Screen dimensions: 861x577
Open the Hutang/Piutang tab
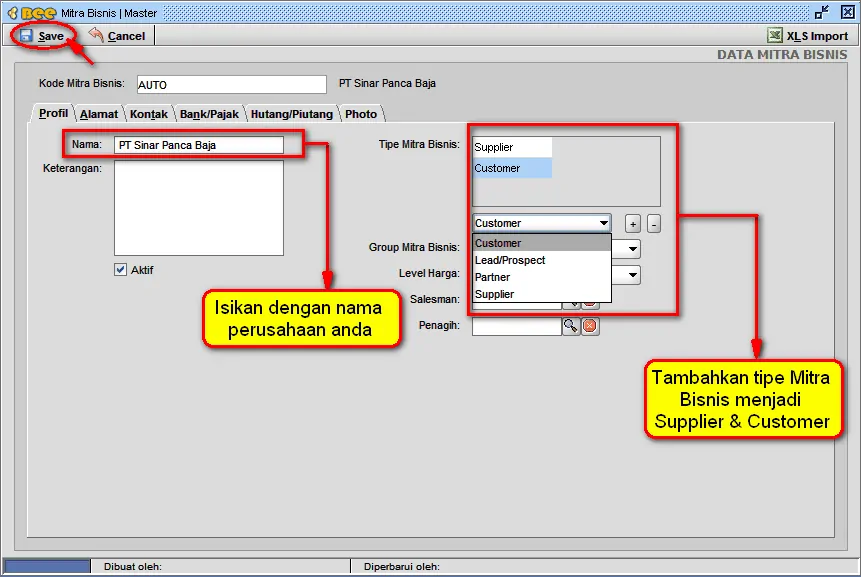291,113
